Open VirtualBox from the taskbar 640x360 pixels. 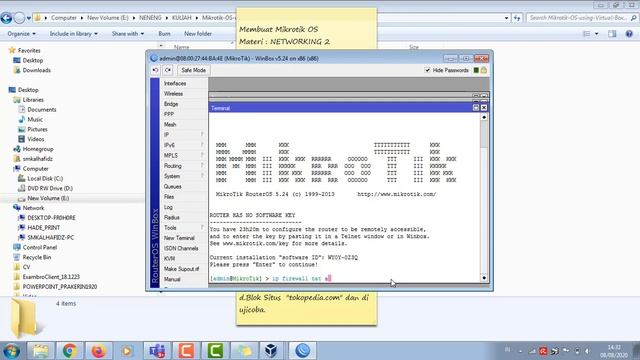[x=271, y=351]
